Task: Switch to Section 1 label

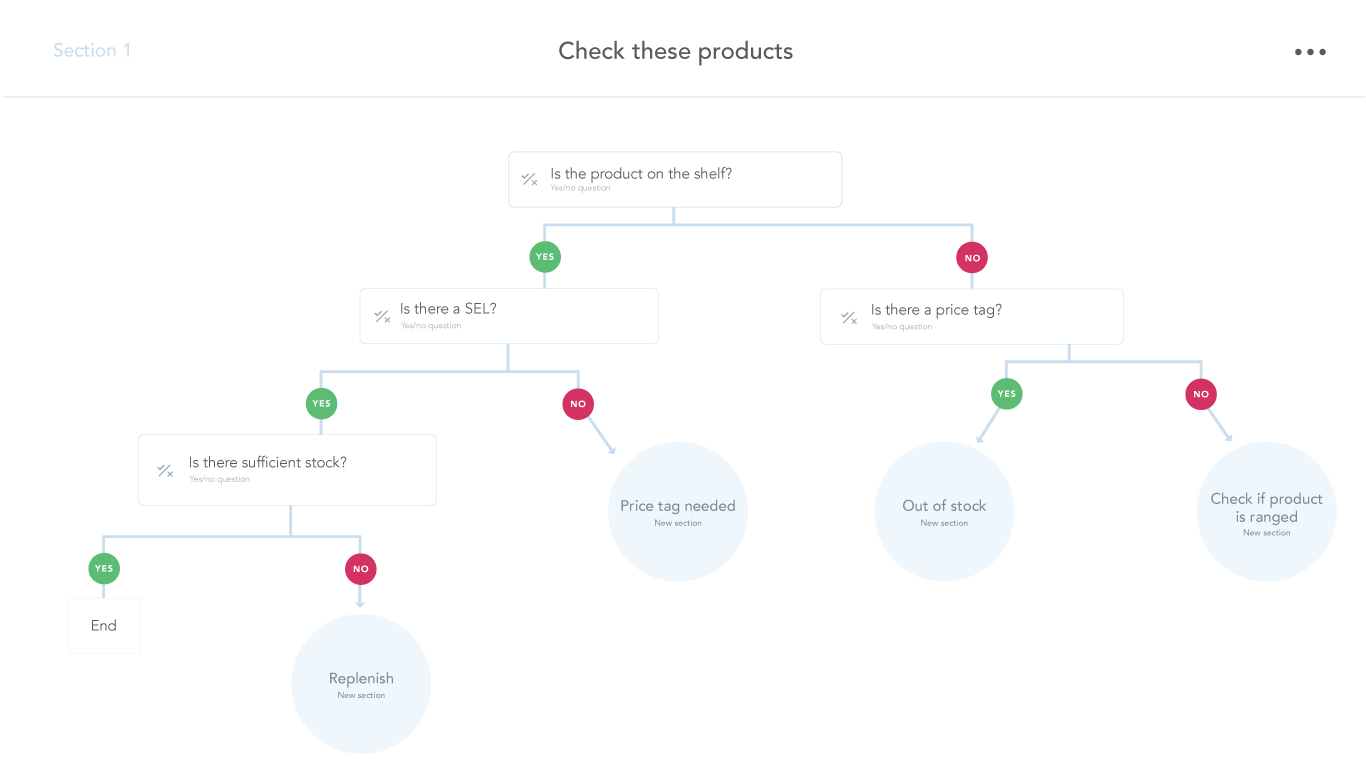Action: tap(92, 51)
